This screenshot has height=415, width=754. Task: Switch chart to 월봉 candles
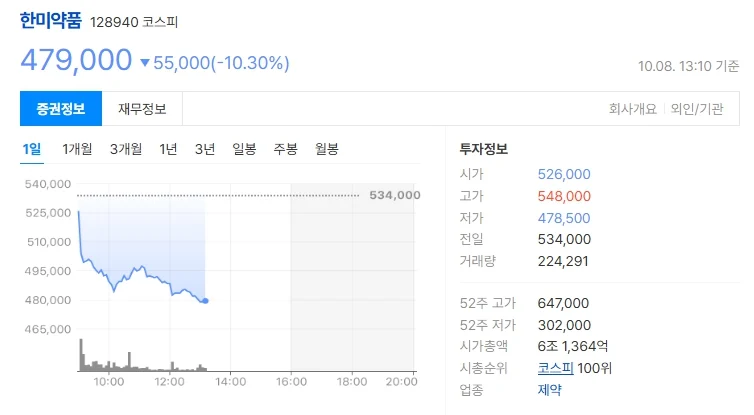(x=327, y=149)
